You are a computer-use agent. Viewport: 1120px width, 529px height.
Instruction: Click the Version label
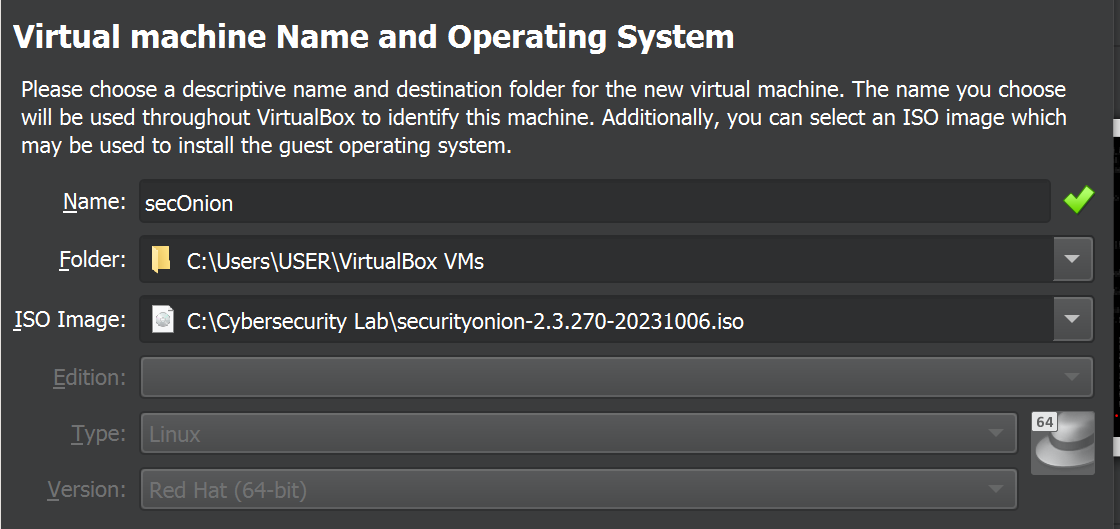click(87, 491)
